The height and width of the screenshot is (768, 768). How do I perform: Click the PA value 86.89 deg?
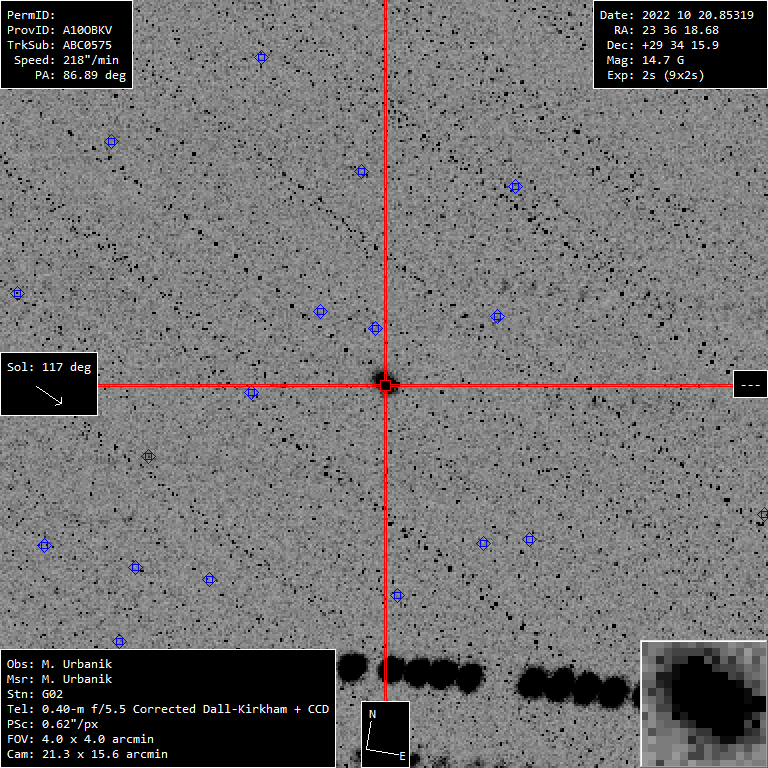click(x=95, y=75)
